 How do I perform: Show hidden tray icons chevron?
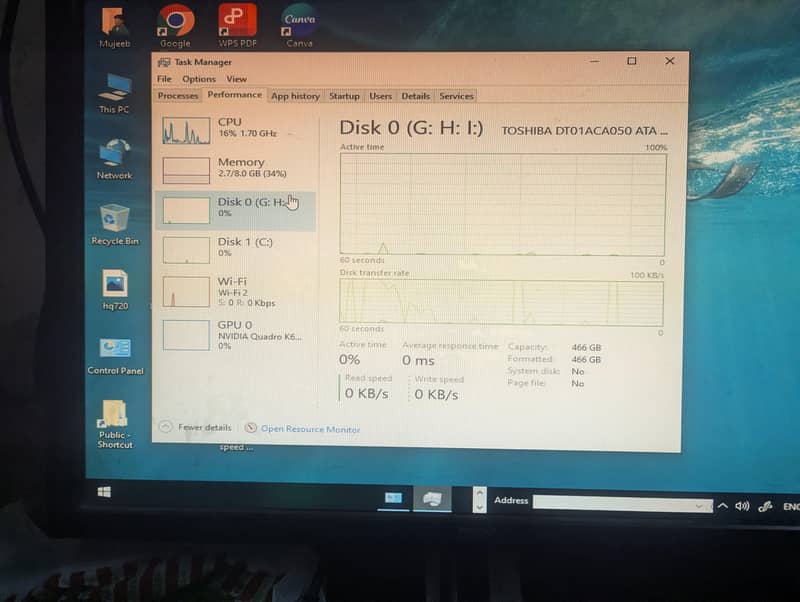(x=722, y=506)
